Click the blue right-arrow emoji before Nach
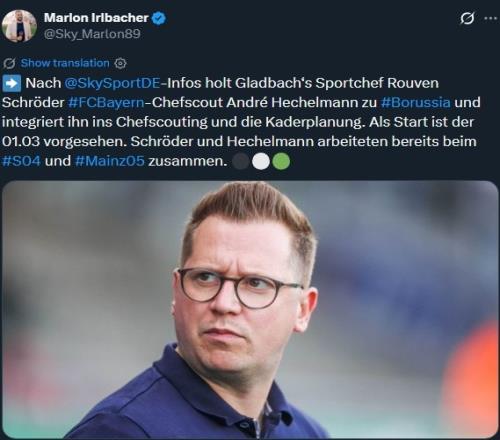 point(12,83)
